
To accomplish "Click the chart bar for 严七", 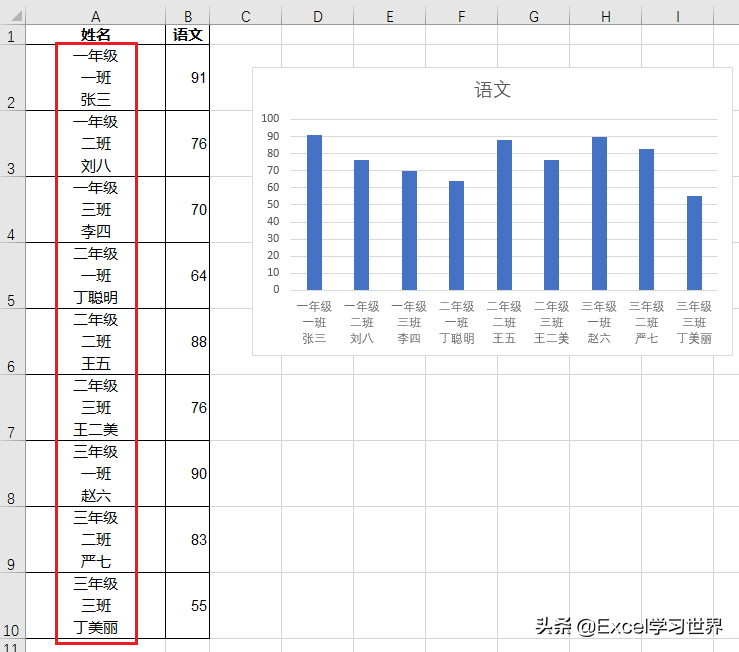I will click(646, 220).
